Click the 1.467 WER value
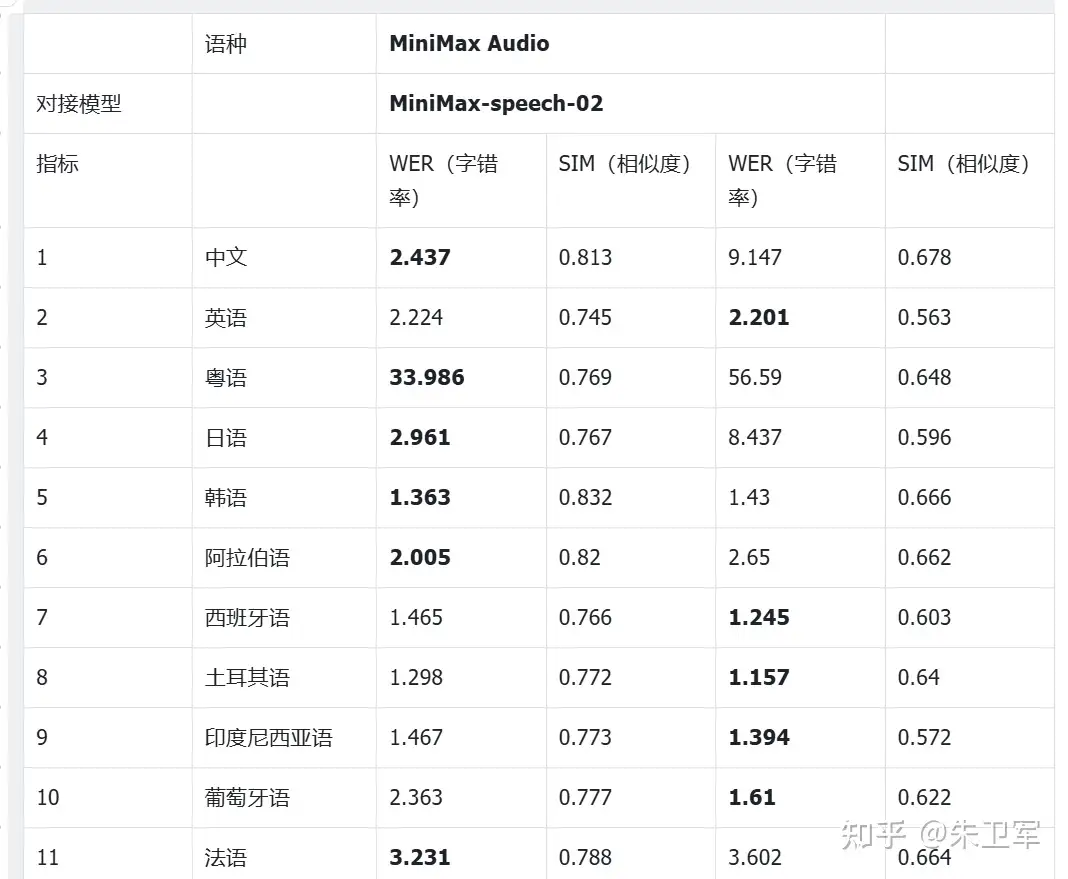Image resolution: width=1068 pixels, height=879 pixels. coord(415,737)
